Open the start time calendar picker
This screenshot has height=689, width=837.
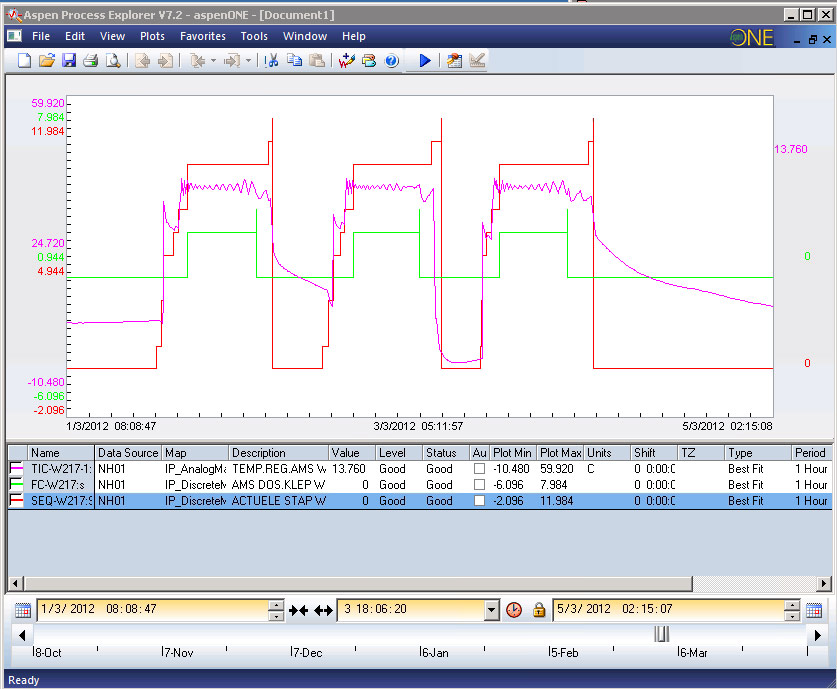22,610
